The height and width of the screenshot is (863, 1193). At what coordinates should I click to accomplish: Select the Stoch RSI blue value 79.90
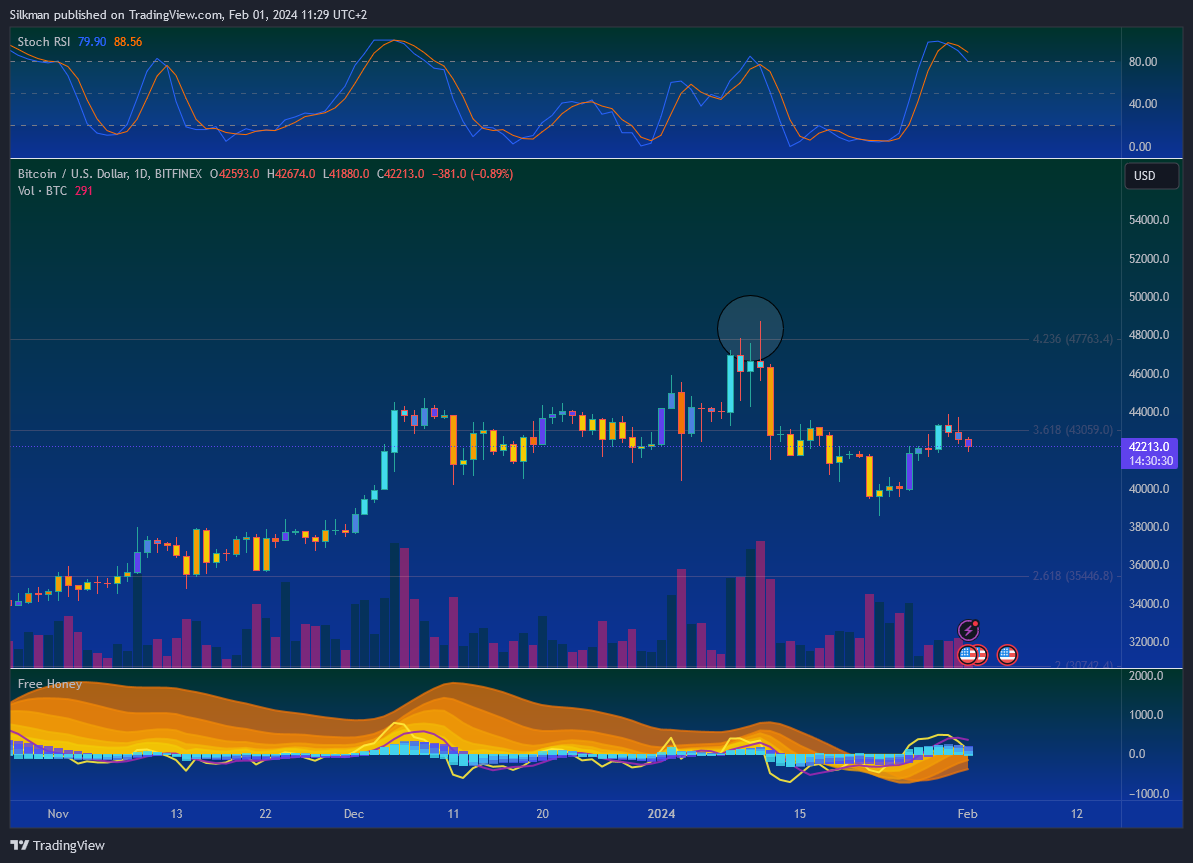click(x=92, y=42)
